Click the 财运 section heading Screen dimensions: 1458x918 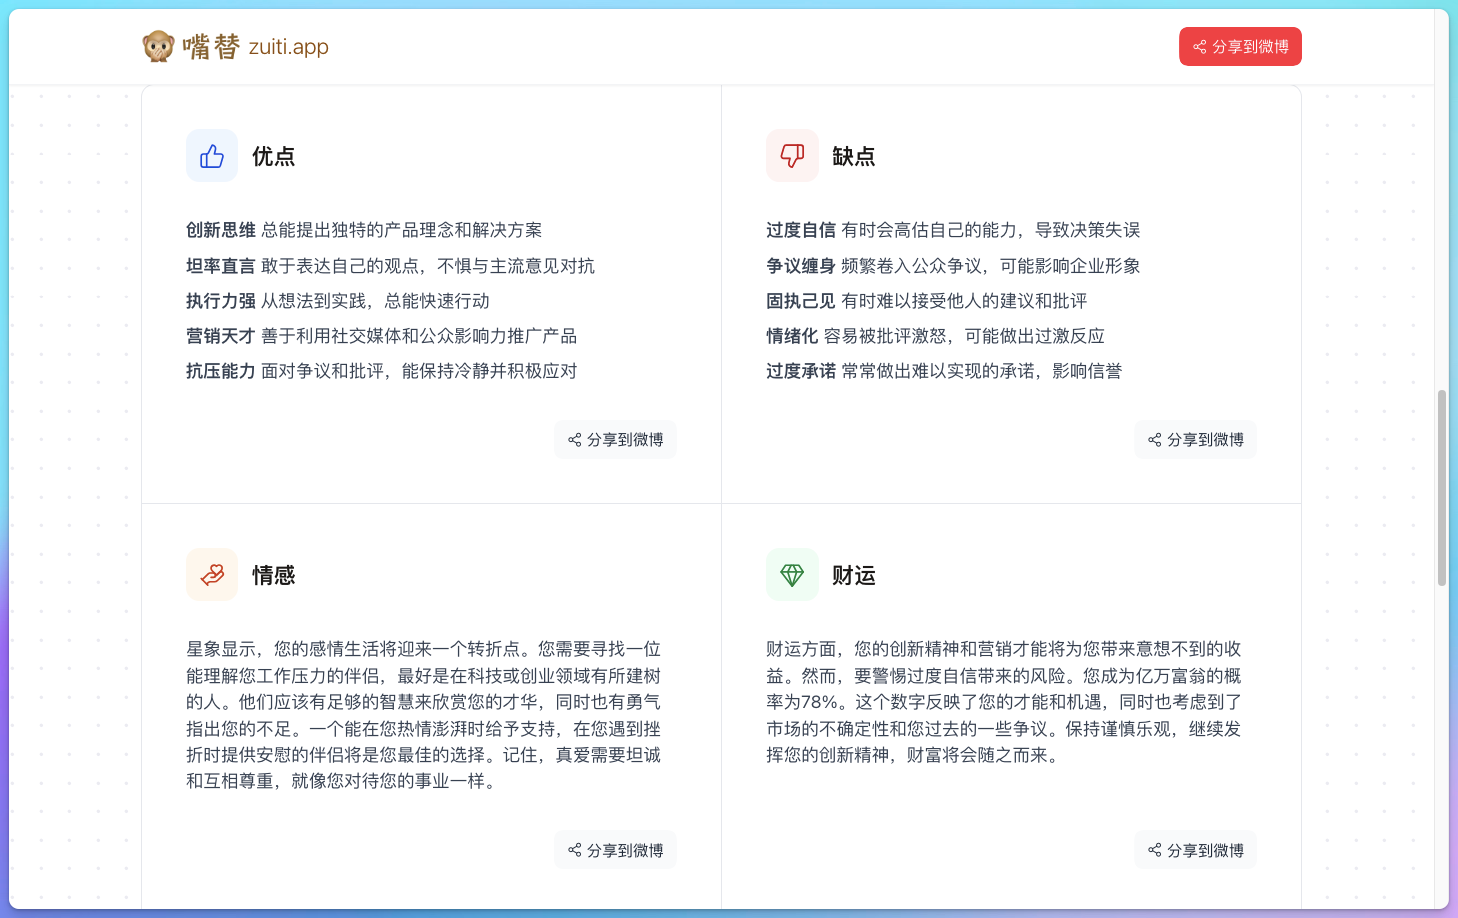click(x=853, y=575)
